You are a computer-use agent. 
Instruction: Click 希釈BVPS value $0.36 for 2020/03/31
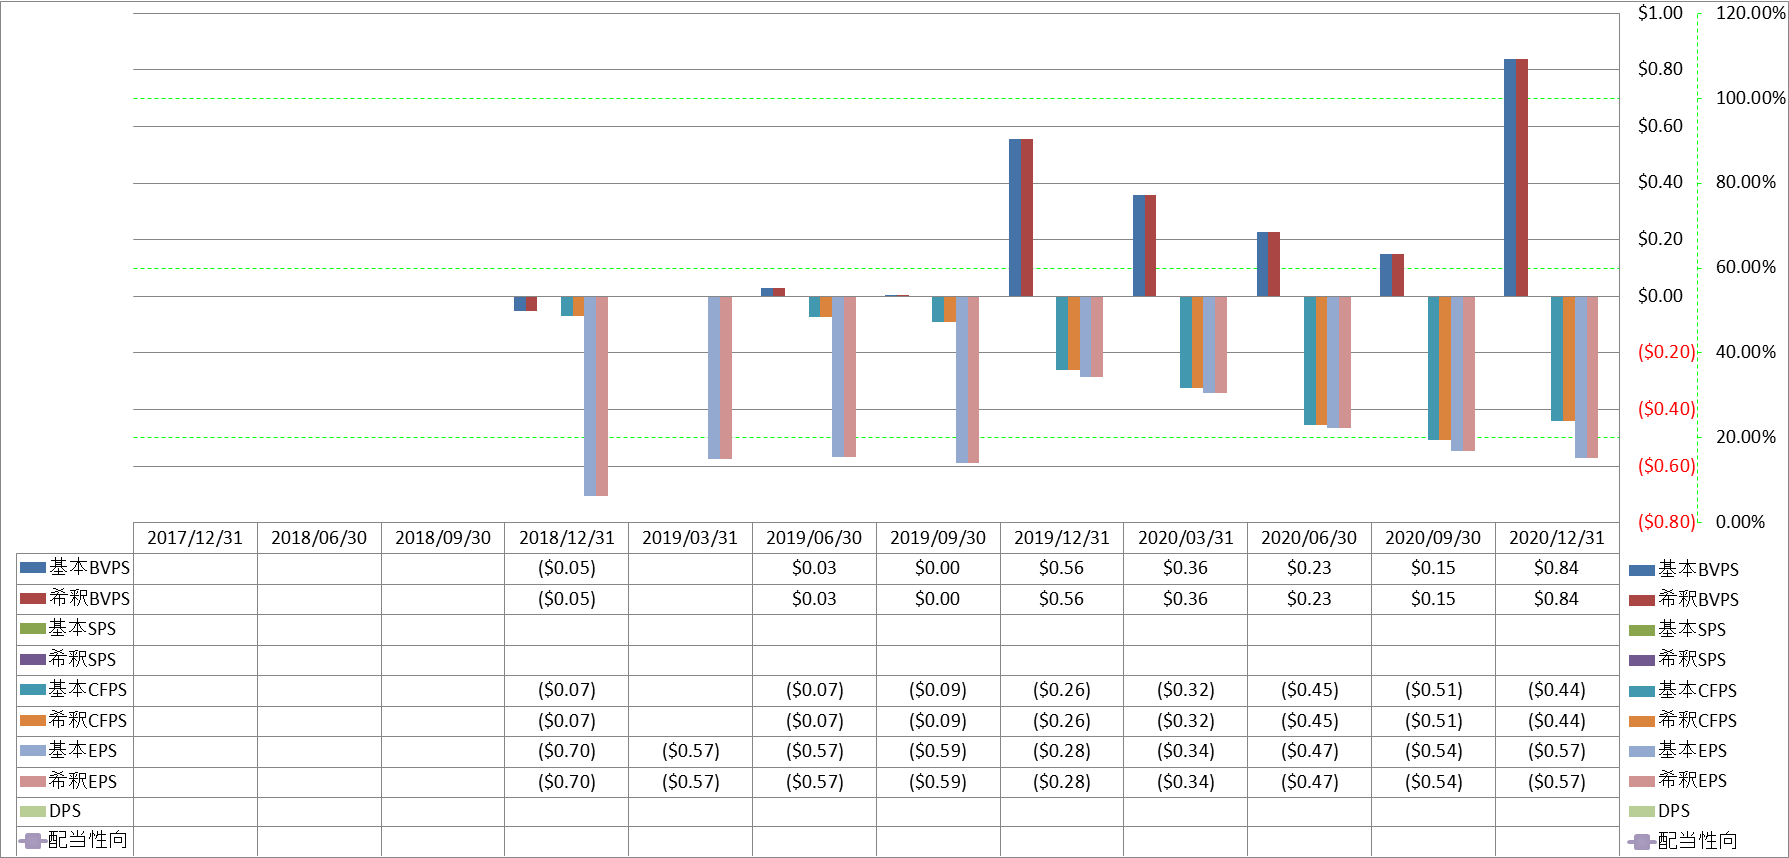tap(1186, 598)
